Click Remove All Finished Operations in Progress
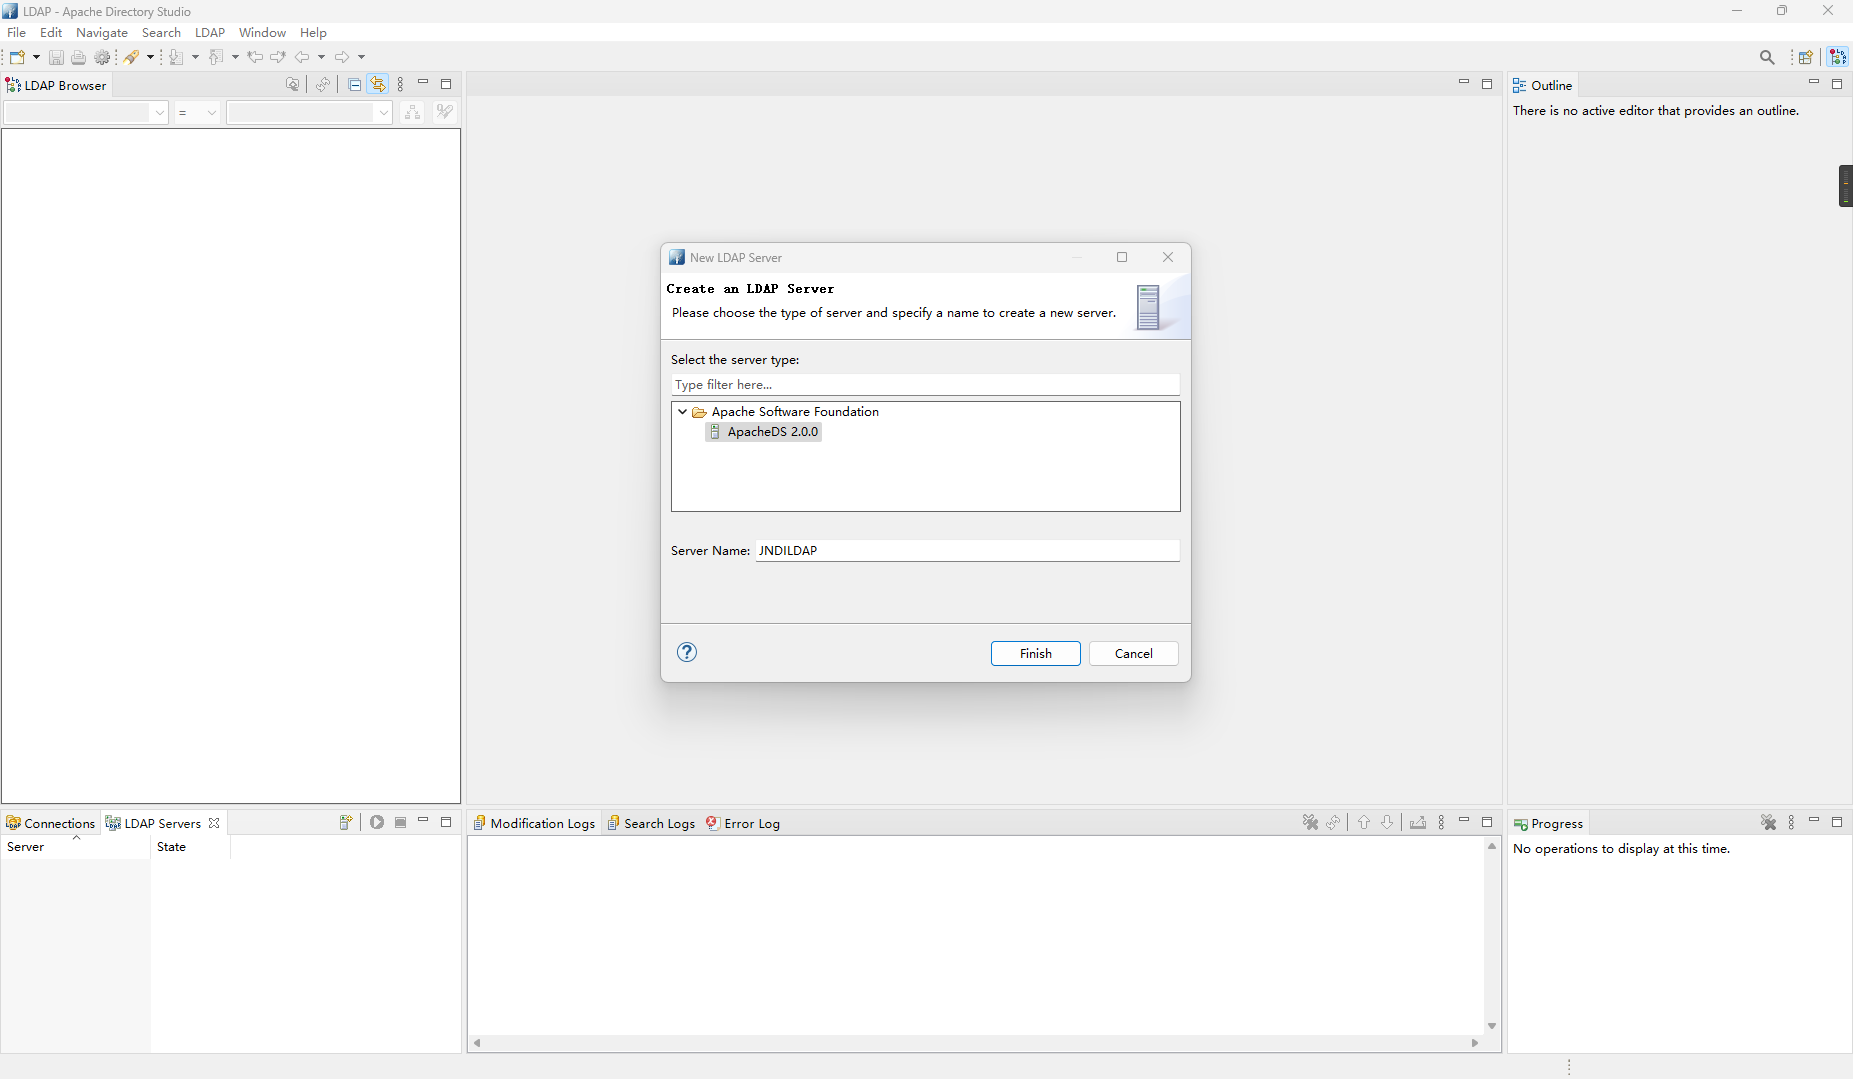The width and height of the screenshot is (1853, 1079). [x=1768, y=822]
